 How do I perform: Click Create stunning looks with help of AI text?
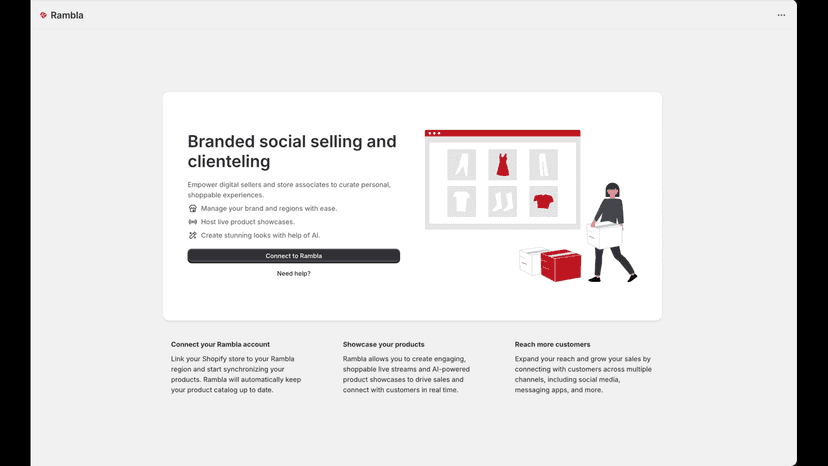[x=260, y=236]
